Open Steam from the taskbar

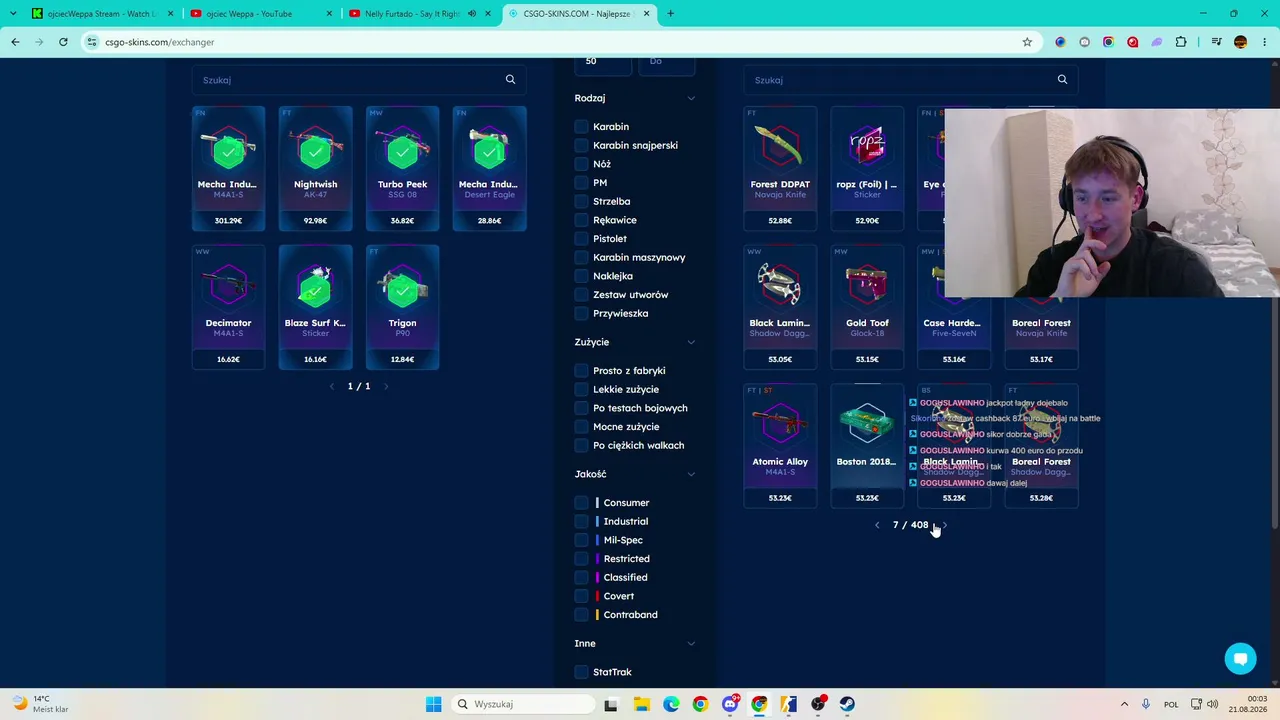[x=847, y=704]
